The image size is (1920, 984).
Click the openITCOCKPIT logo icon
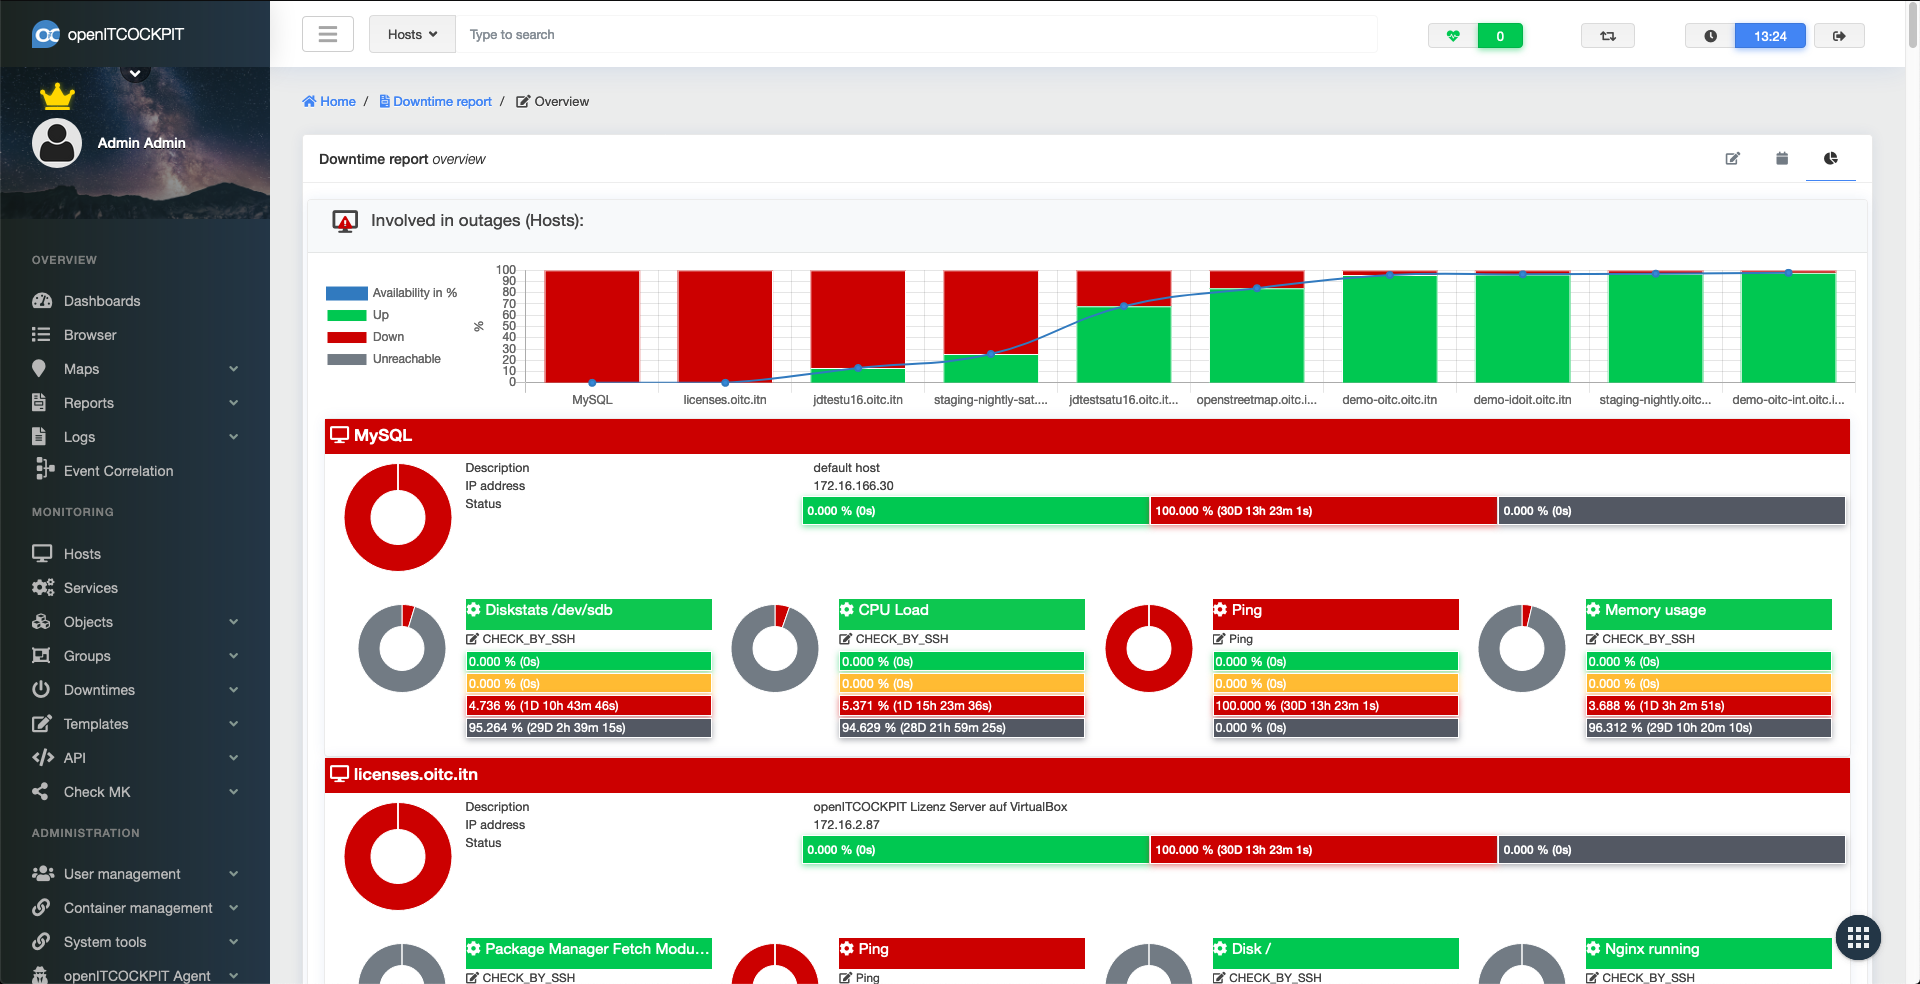[46, 35]
